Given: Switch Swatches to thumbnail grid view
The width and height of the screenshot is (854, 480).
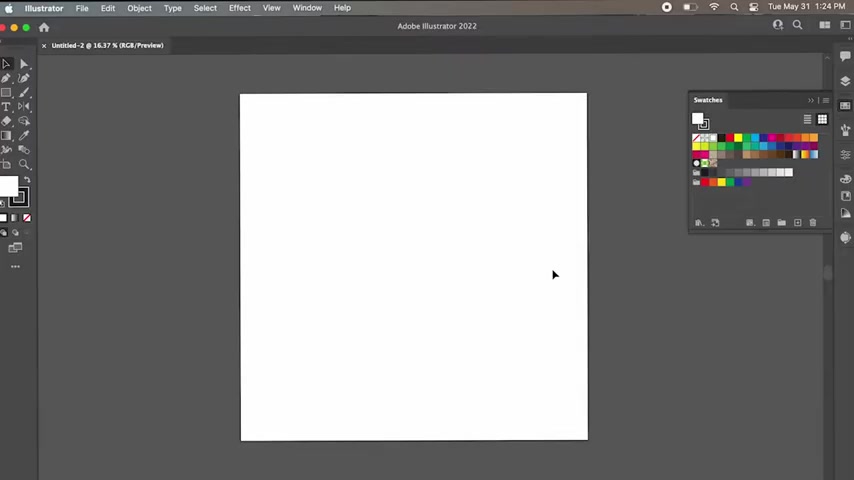Looking at the screenshot, I should tap(822, 119).
